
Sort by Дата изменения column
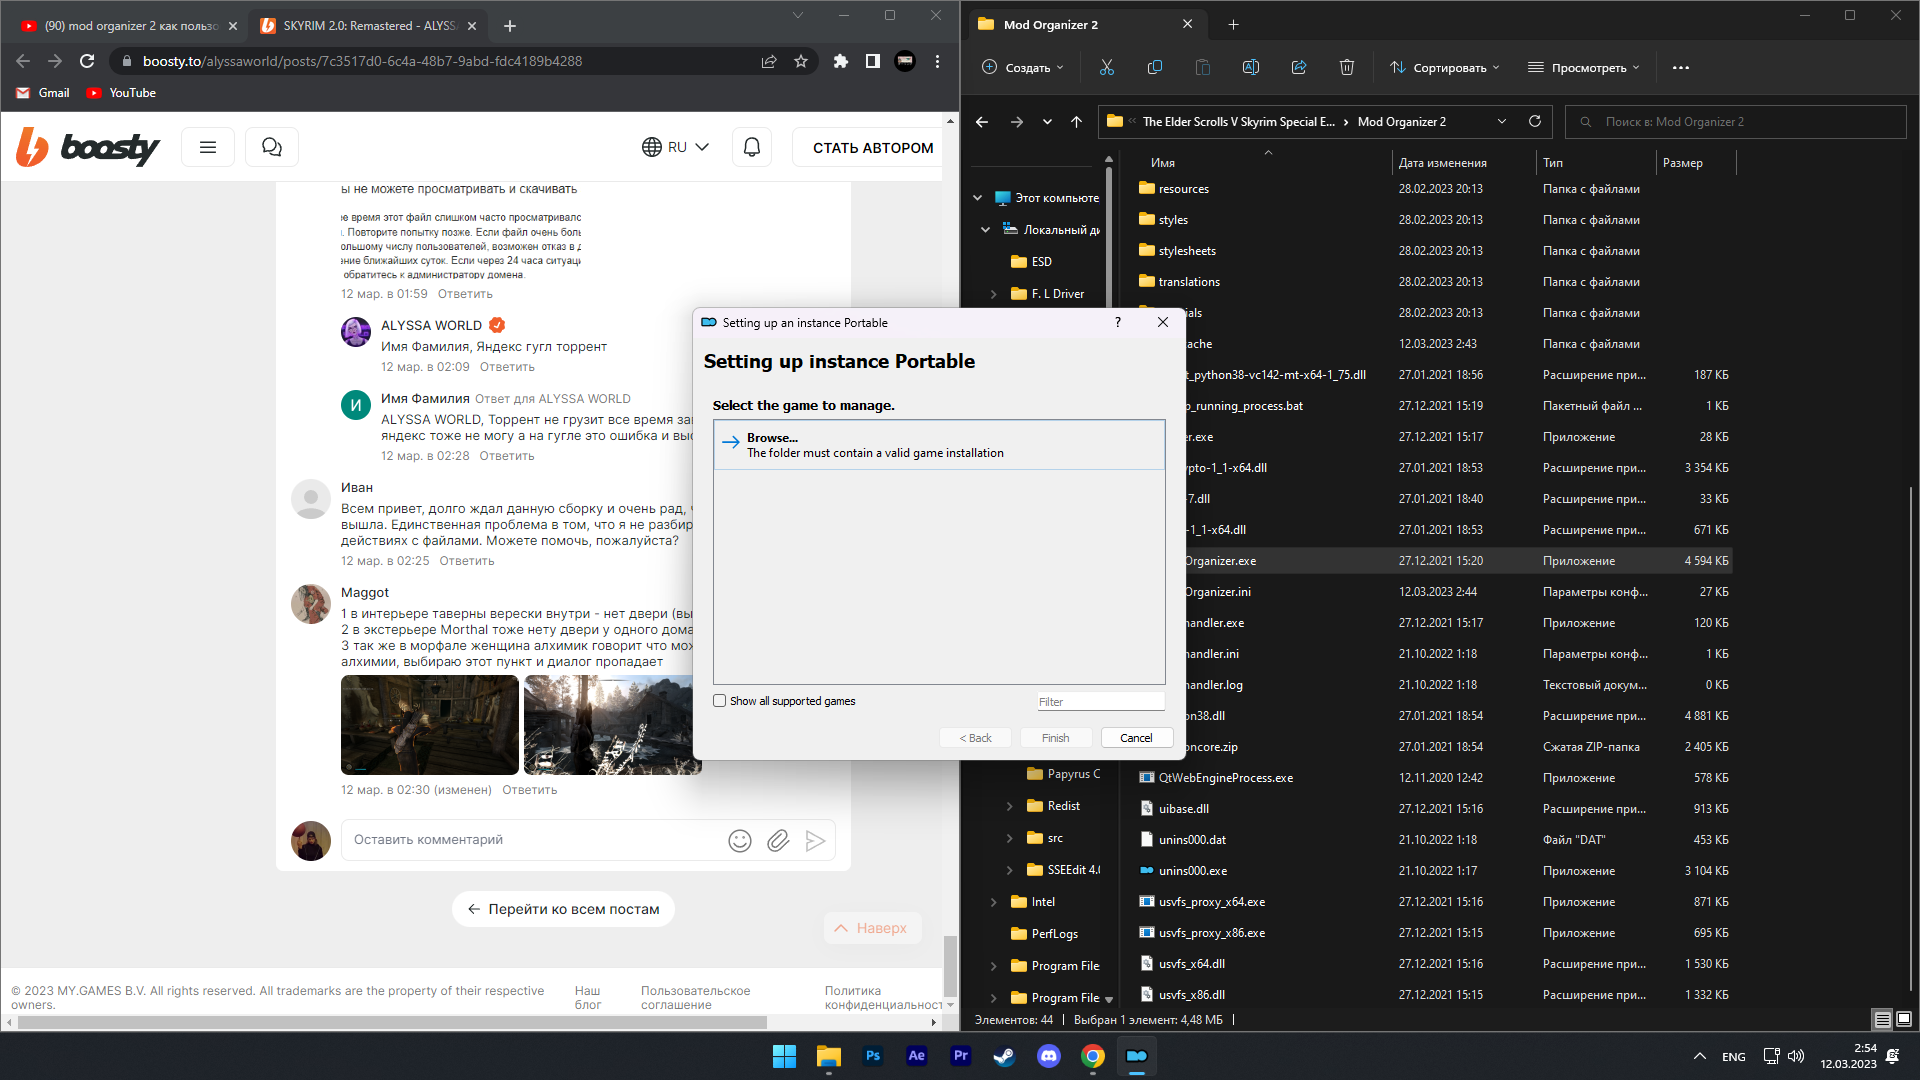tap(1442, 162)
